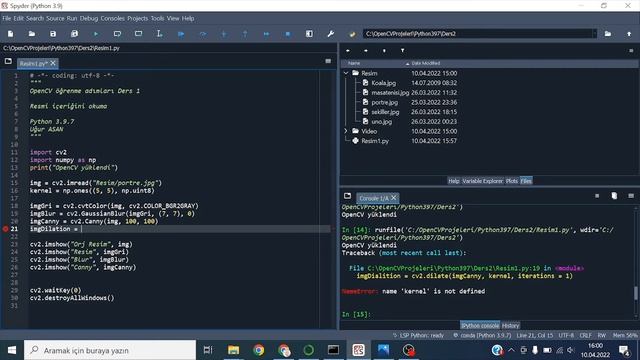
Task: Expand the Video folder
Action: pyautogui.click(x=346, y=131)
